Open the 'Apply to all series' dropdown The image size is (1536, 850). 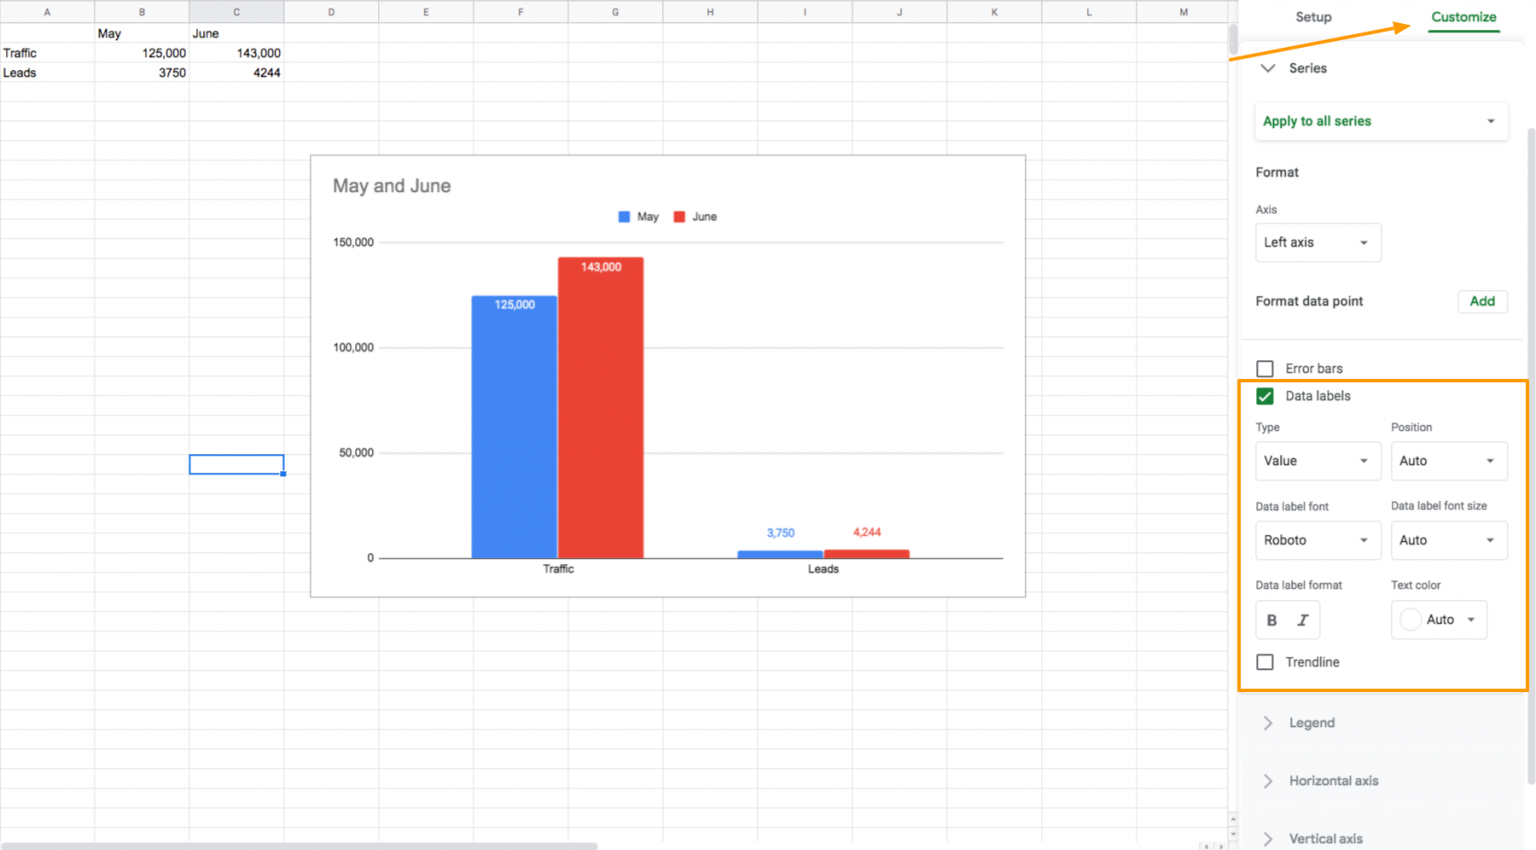coord(1381,120)
